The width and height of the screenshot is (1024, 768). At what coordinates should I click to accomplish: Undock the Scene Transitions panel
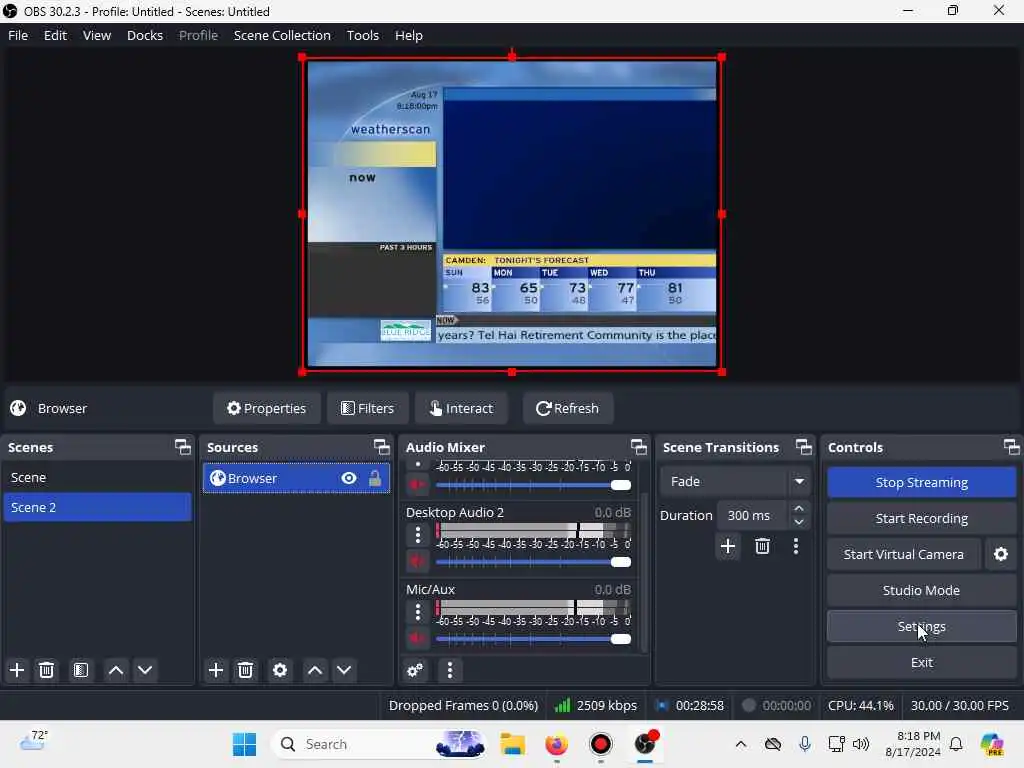[804, 447]
